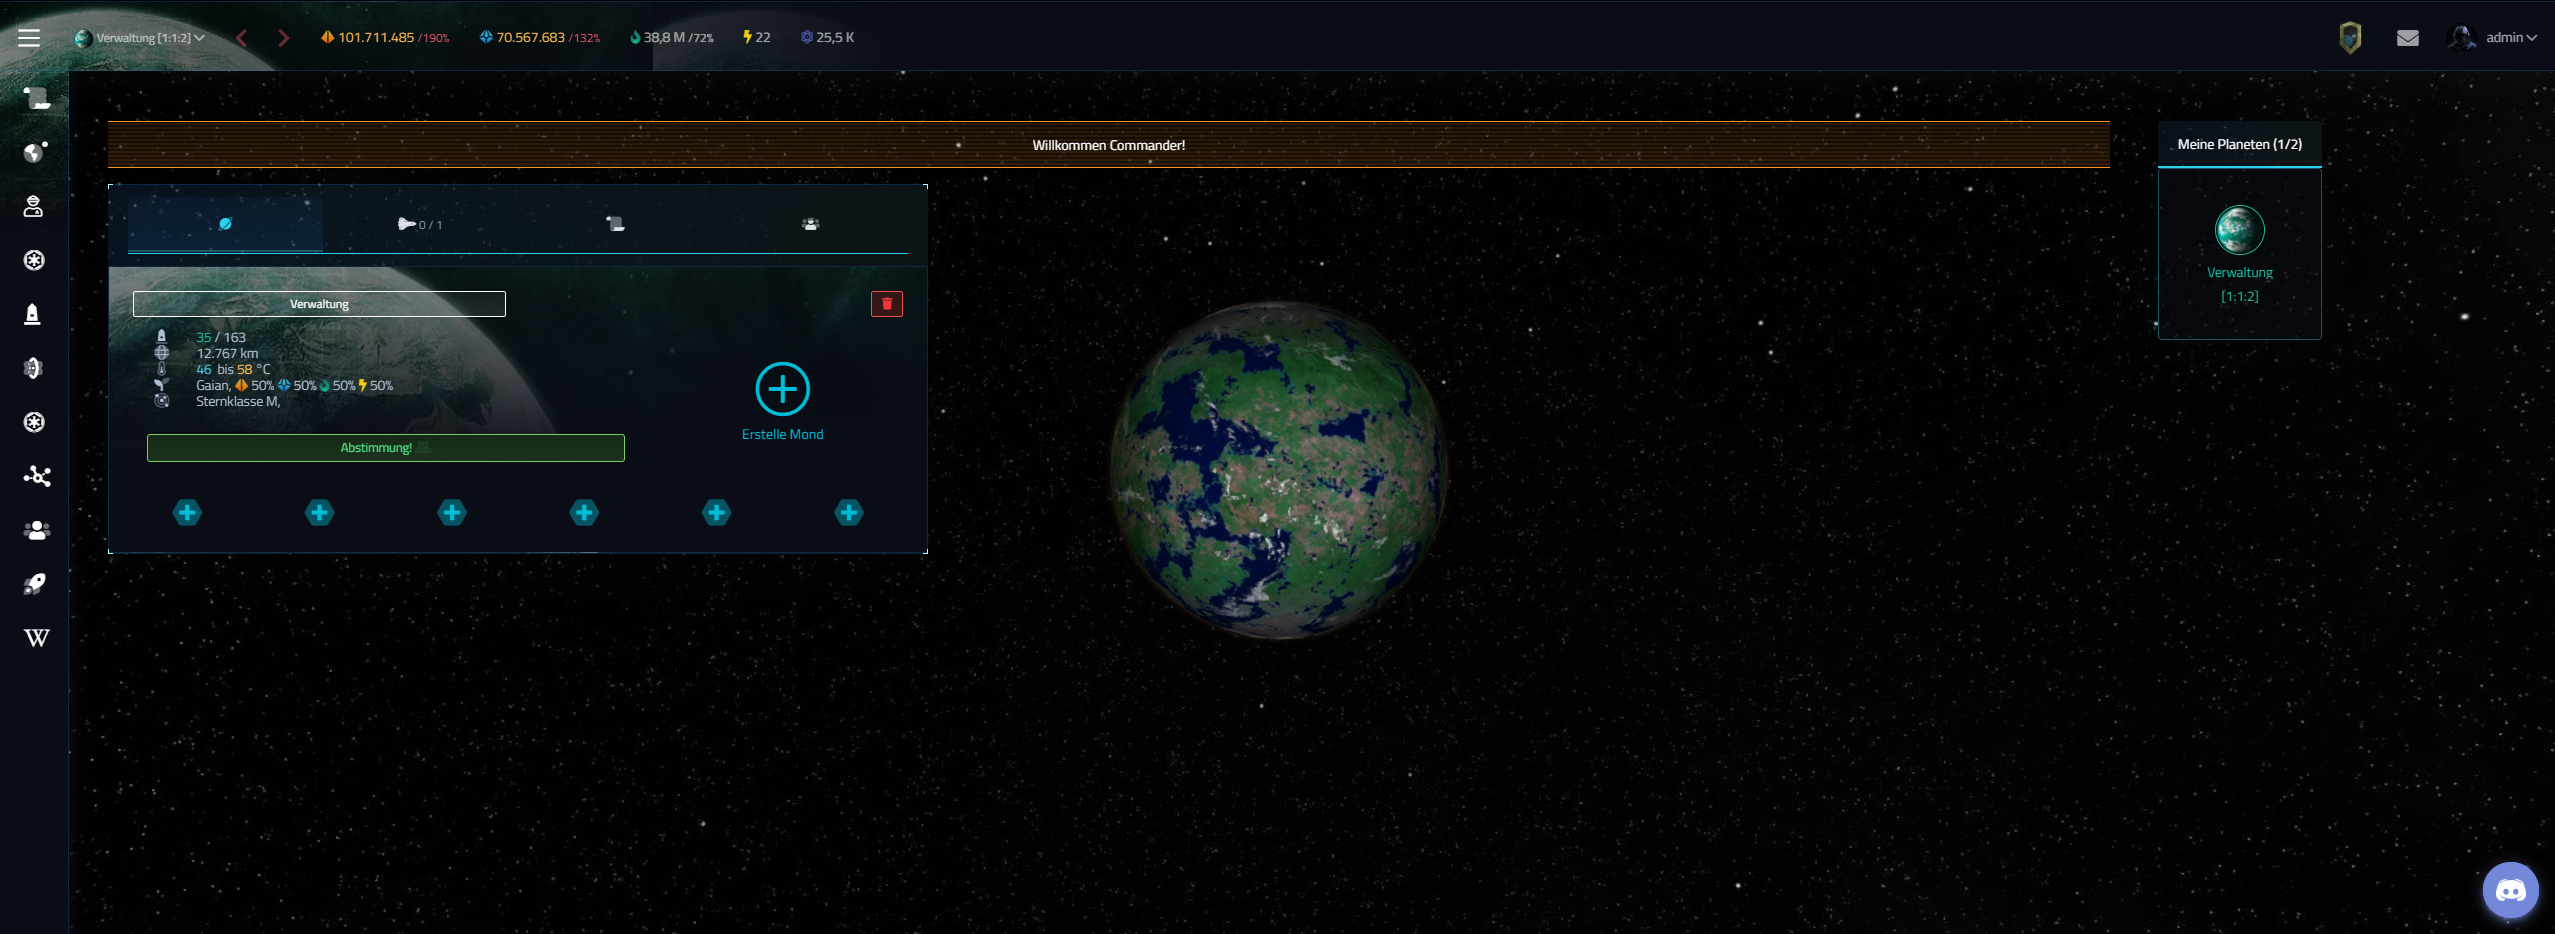Open the hamburger menu
This screenshot has height=934, width=2555.
29,38
